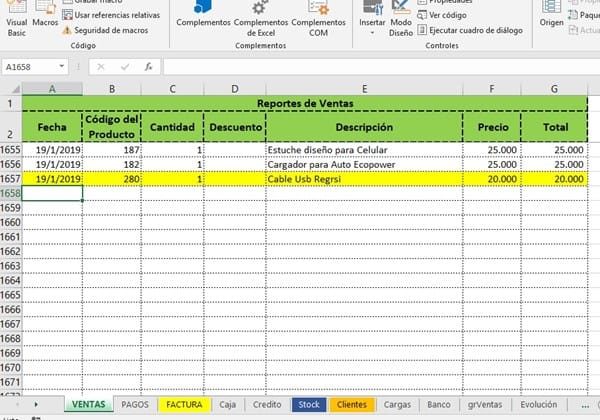Select cell Cargador para Auto Ecopower
Viewport: 600px width, 420px height.
click(x=364, y=164)
